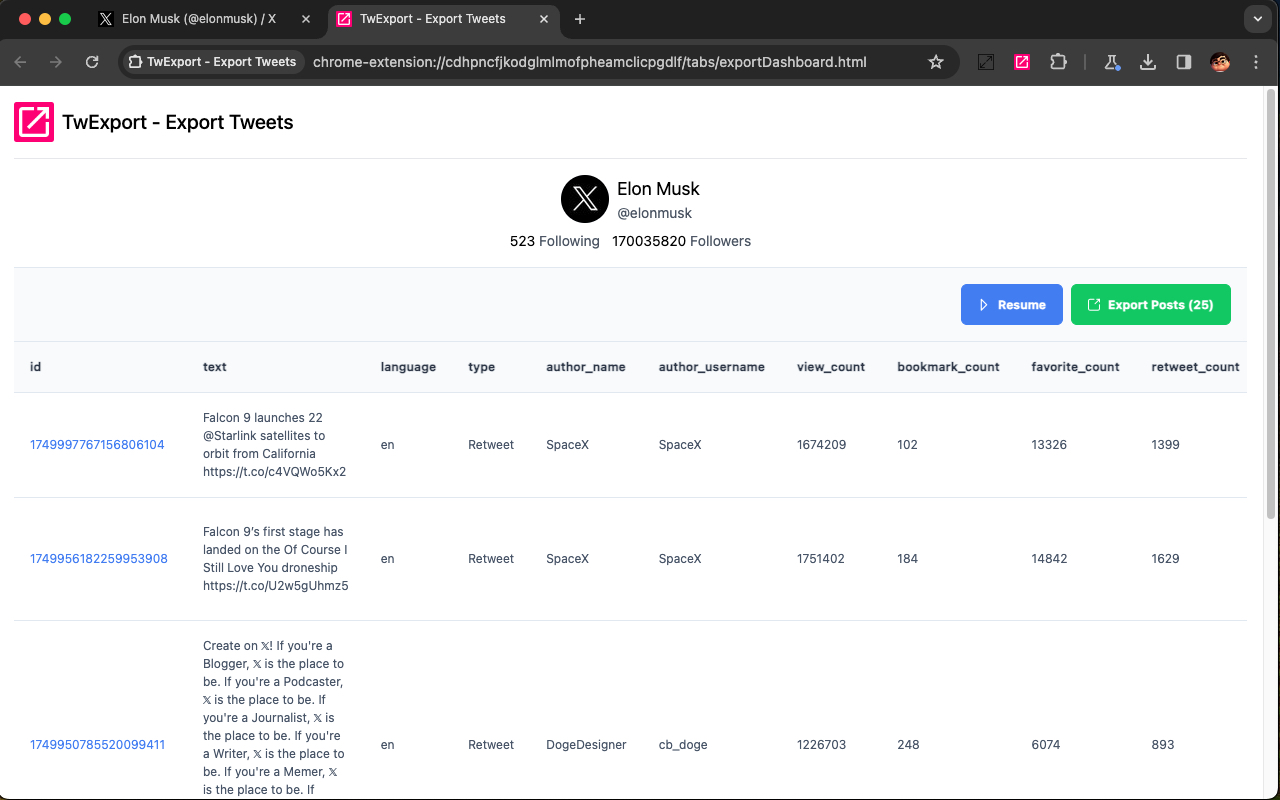Open Chrome Labs flask icon

(1111, 62)
